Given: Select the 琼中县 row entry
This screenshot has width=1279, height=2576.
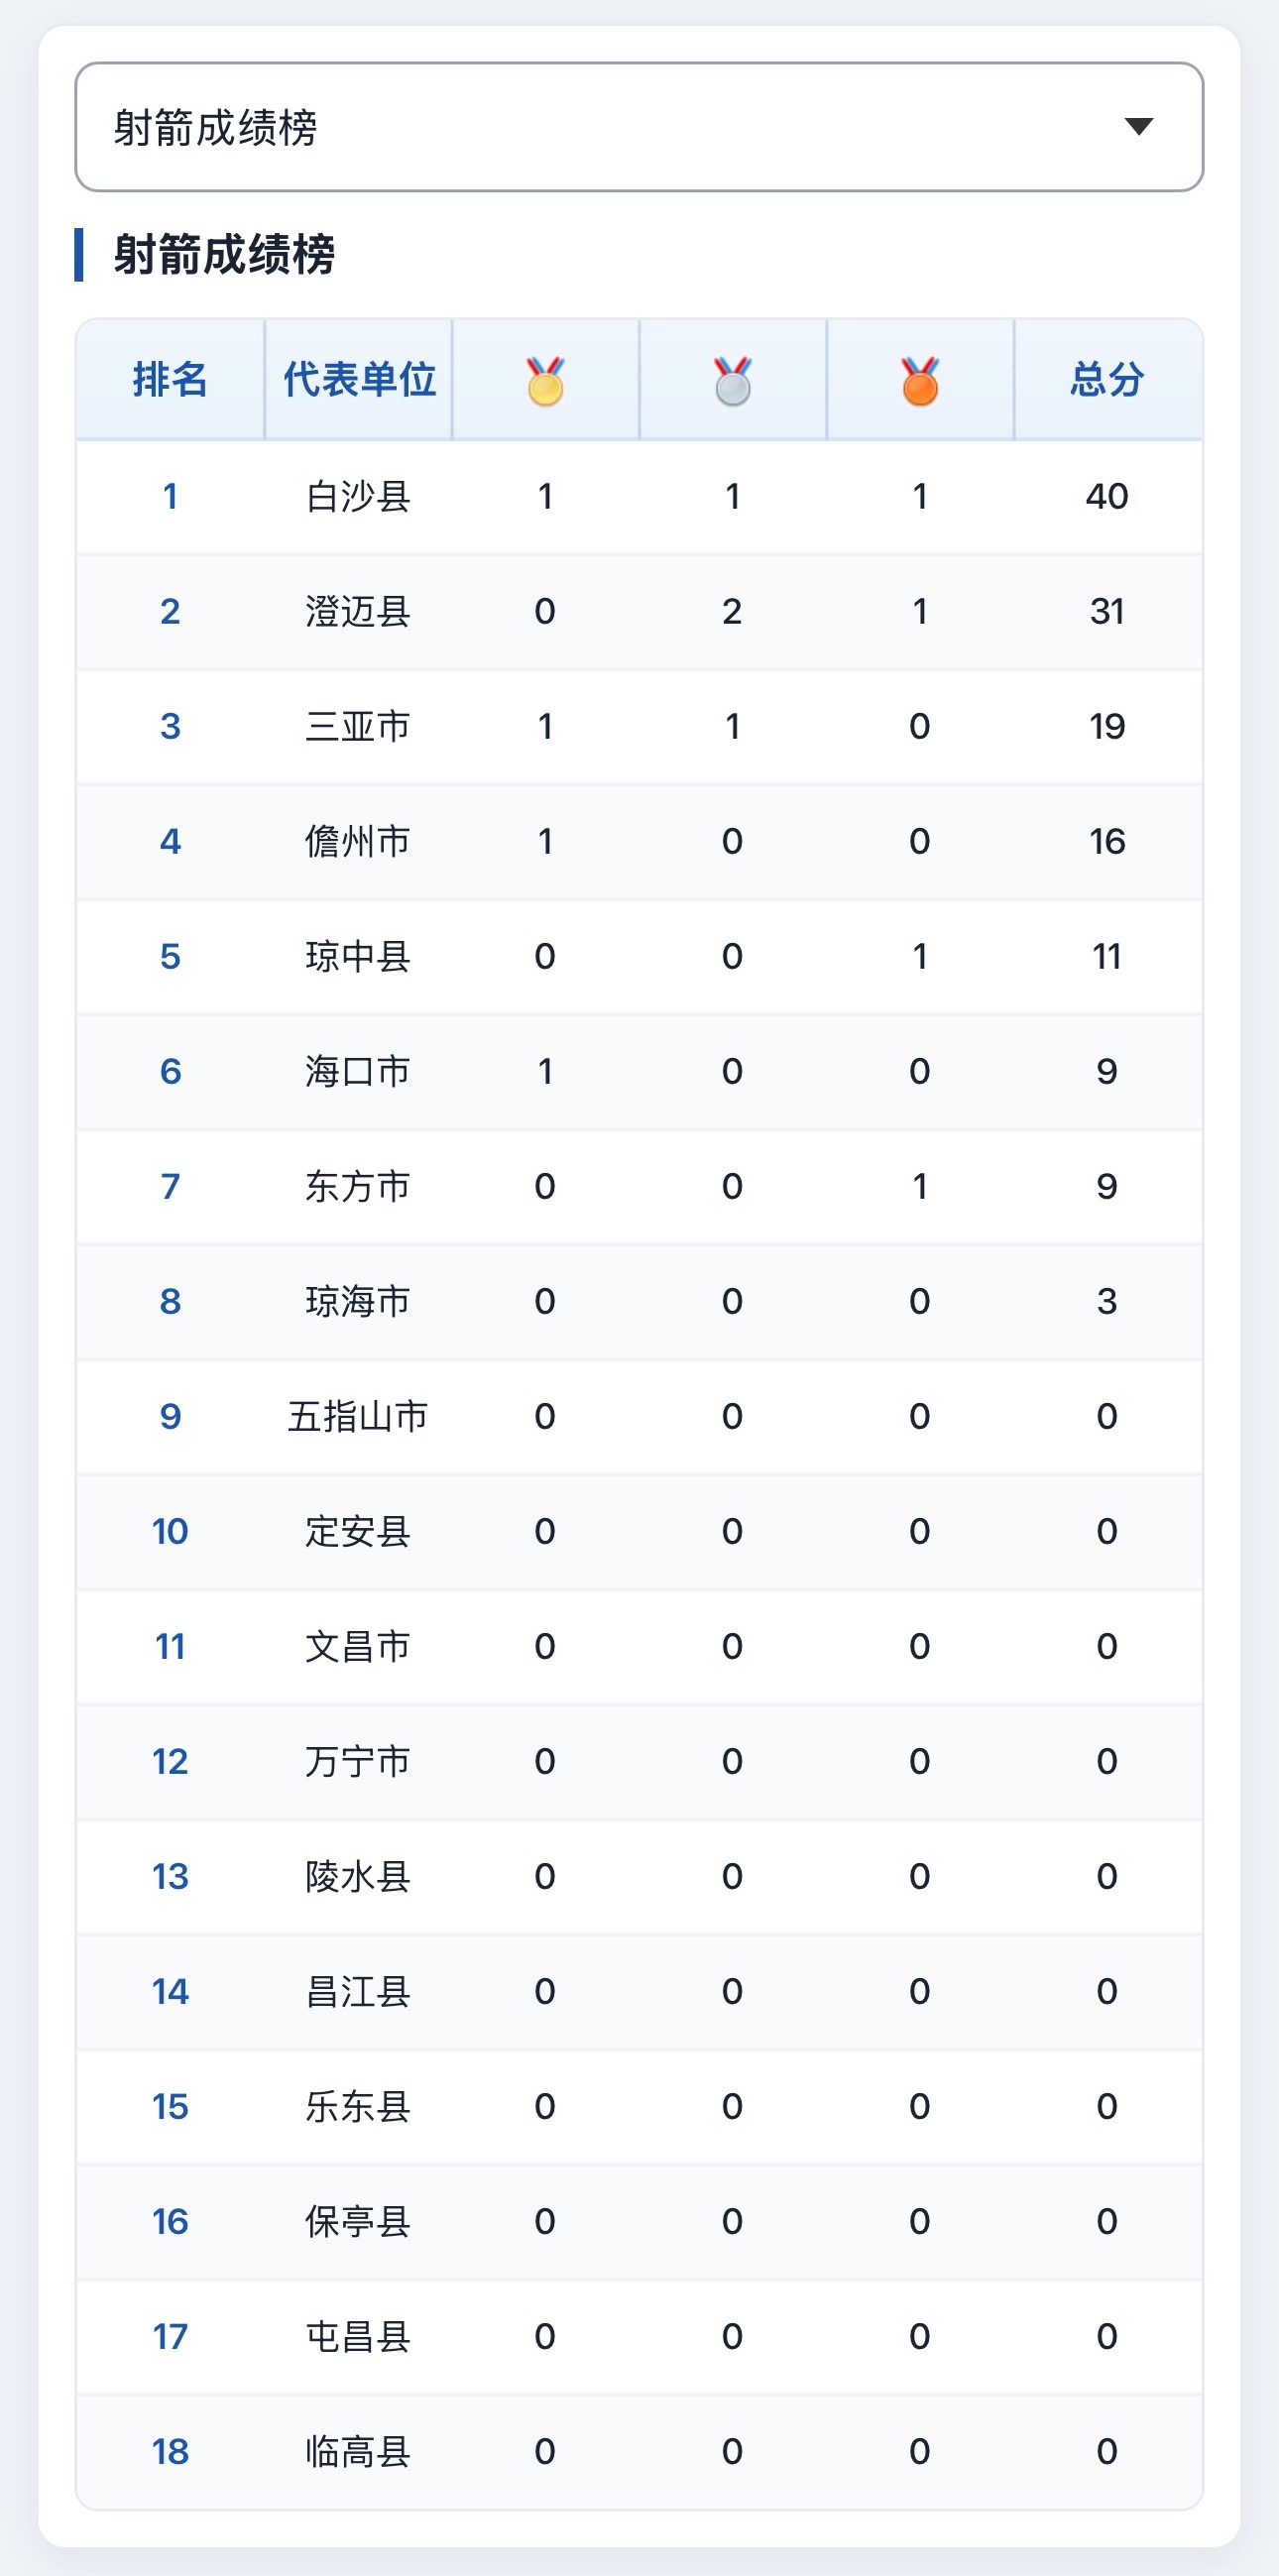Looking at the screenshot, I should (x=639, y=957).
